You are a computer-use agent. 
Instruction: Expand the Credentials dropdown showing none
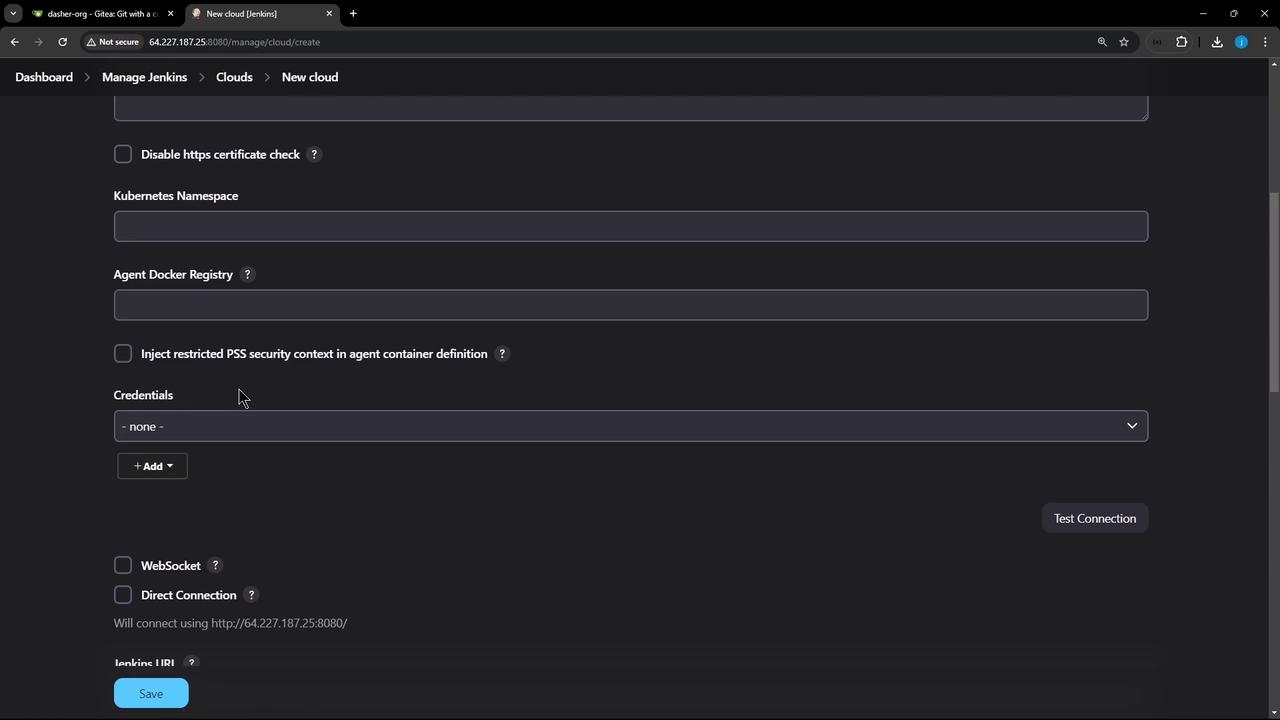(x=631, y=426)
